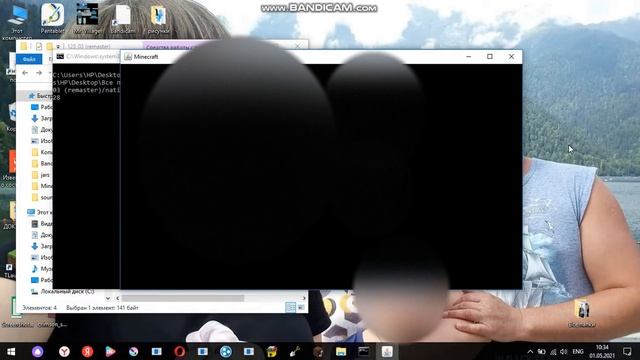This screenshot has height=360, width=640.
Task: Minimize the Minecraft window
Action: pos(469,57)
